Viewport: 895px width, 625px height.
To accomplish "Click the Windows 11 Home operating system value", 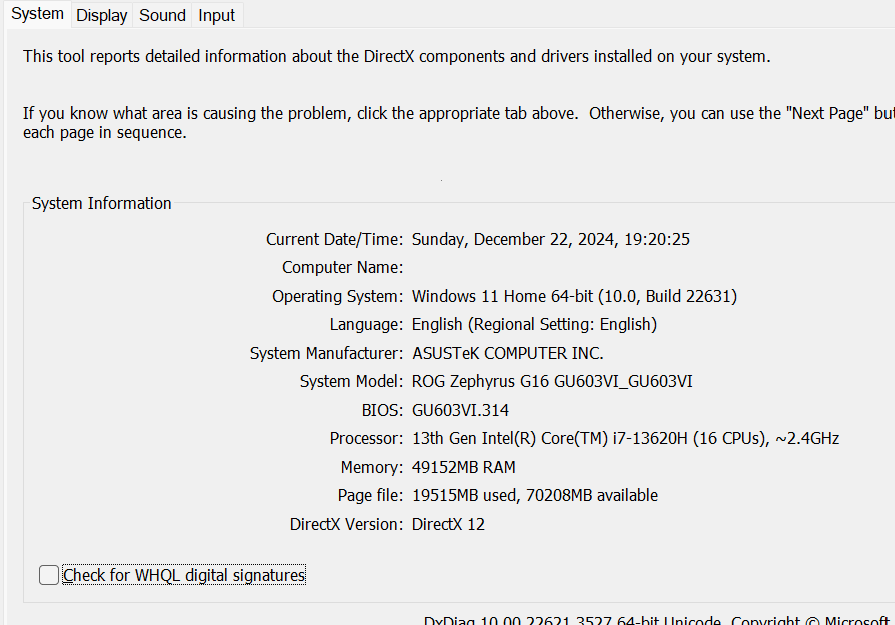I will [x=574, y=297].
